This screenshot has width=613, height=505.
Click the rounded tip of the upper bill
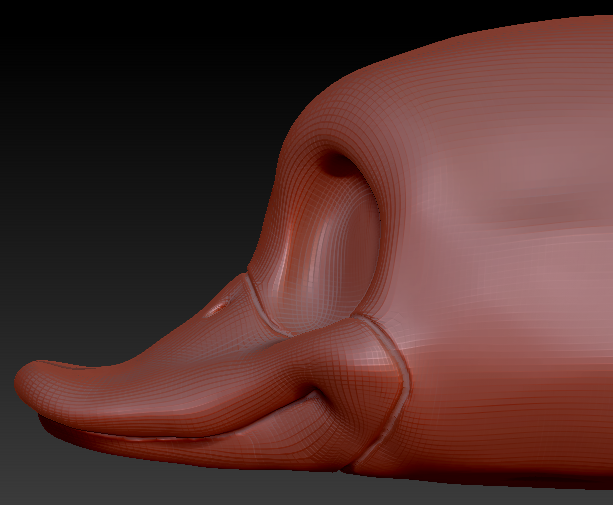pos(31,385)
